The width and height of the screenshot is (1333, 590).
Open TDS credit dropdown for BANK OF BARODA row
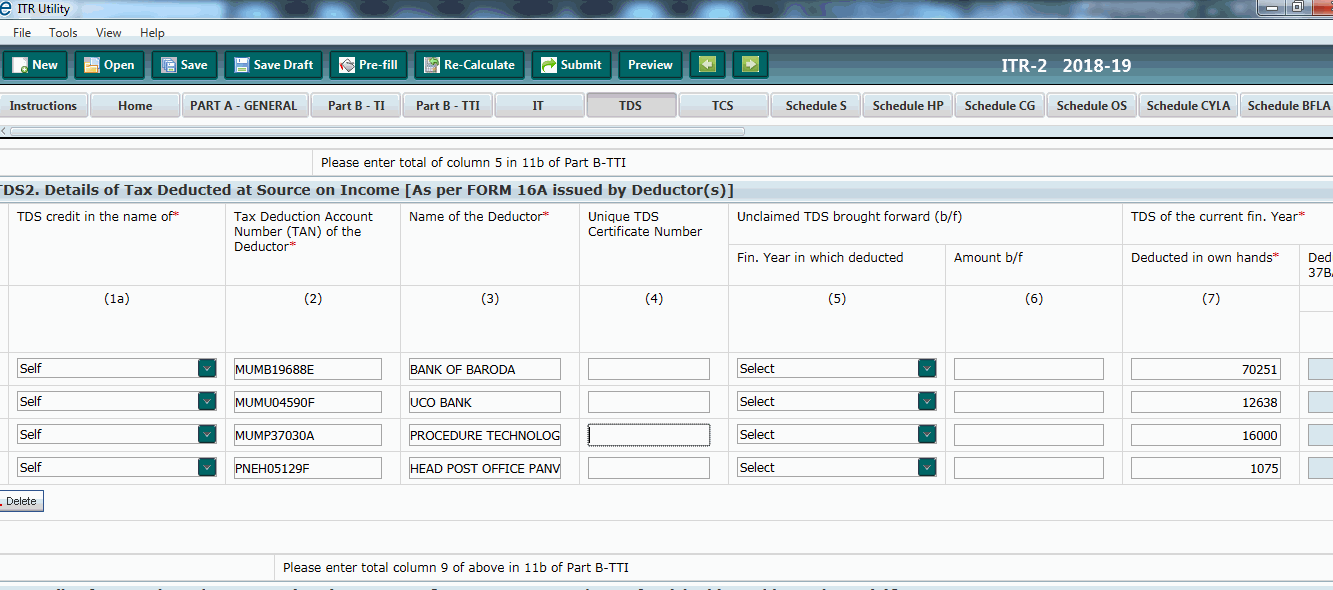click(207, 368)
